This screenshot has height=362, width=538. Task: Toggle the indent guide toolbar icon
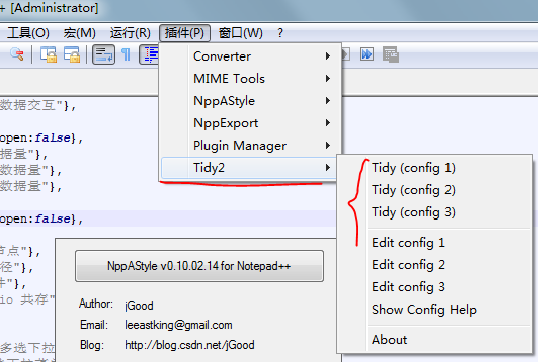[x=150, y=55]
